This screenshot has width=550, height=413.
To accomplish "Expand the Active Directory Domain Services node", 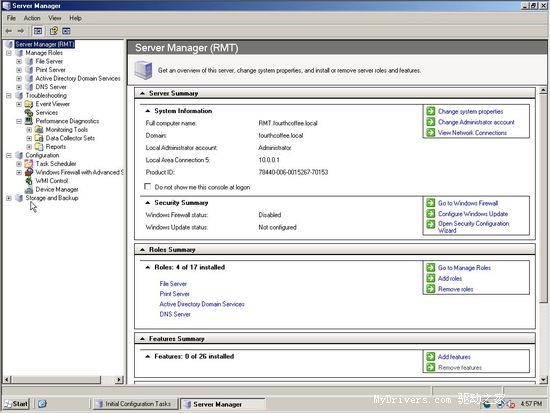I will click(x=19, y=79).
